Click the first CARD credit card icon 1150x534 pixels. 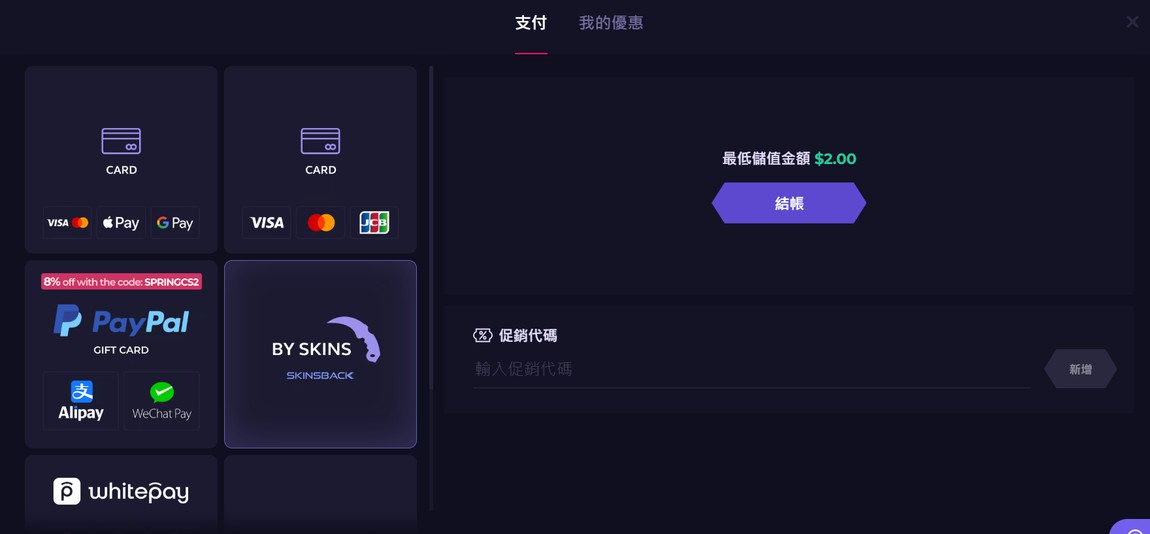pyautogui.click(x=121, y=141)
